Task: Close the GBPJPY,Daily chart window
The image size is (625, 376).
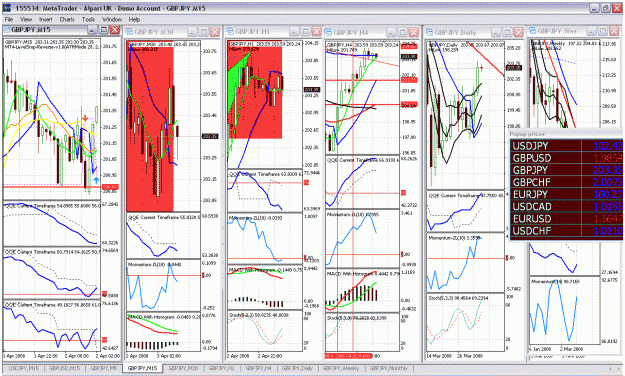Action: pos(518,32)
